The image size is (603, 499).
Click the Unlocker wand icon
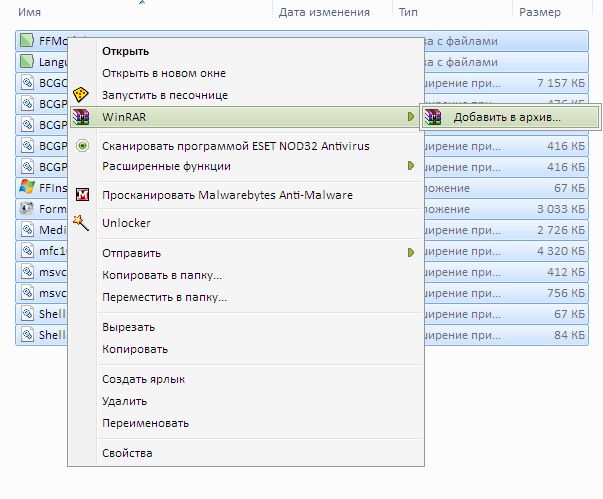(83, 223)
